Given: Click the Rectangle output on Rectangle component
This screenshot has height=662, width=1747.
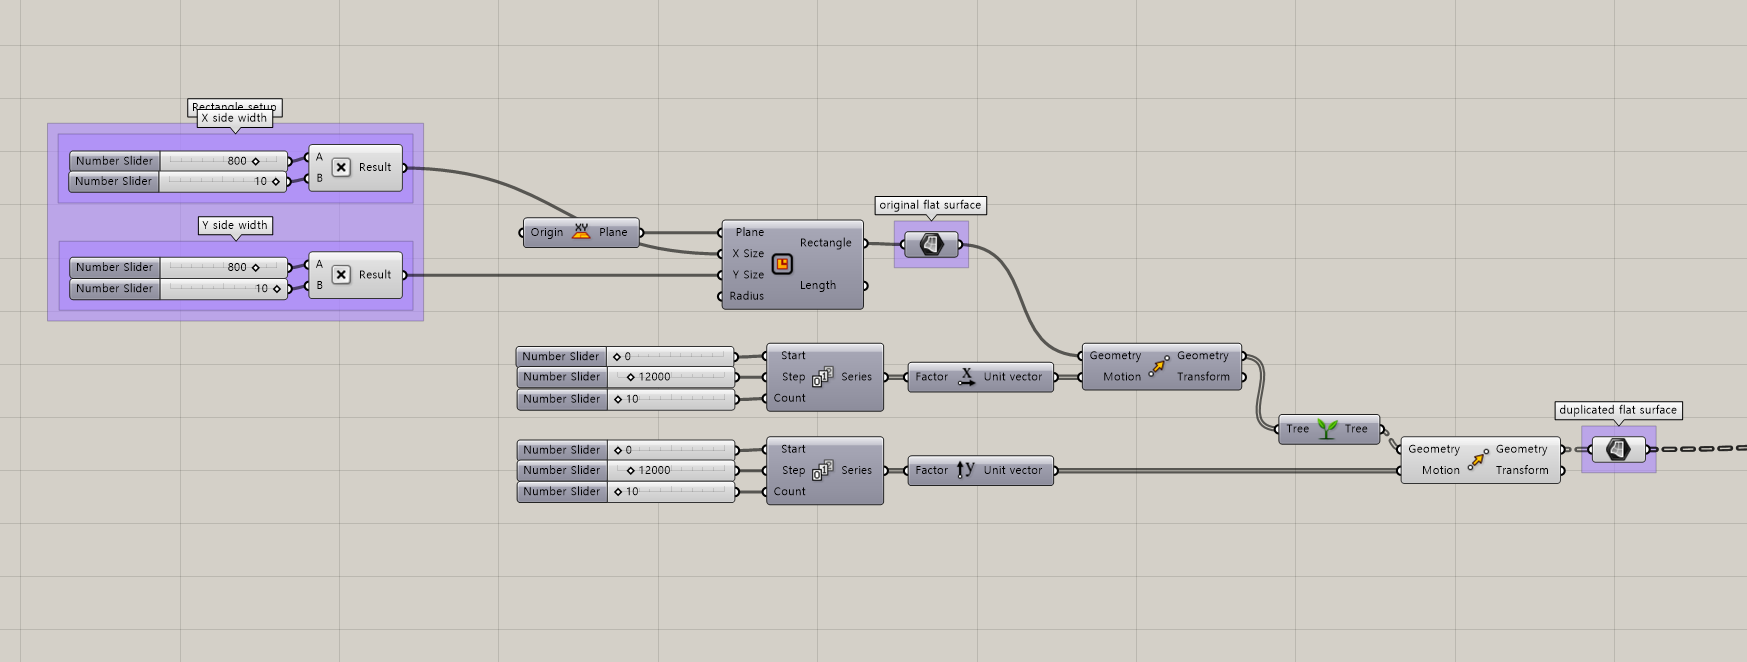Looking at the screenshot, I should click(x=826, y=243).
